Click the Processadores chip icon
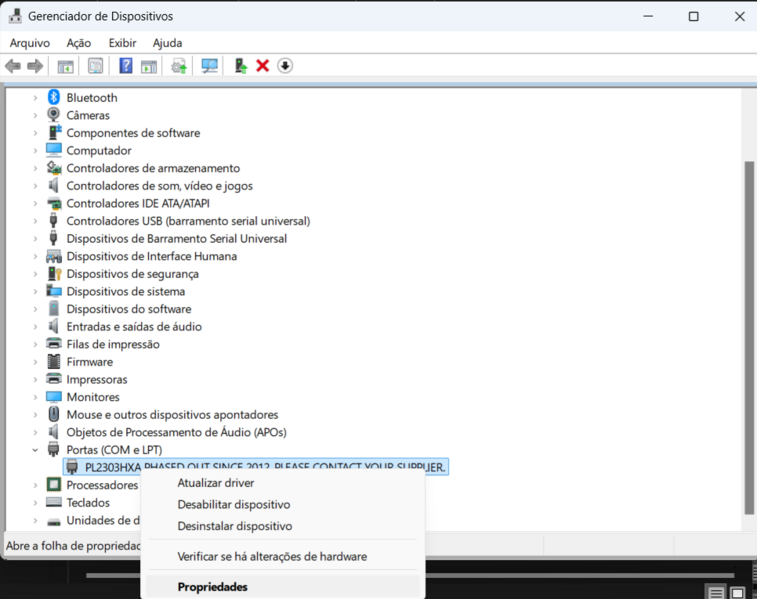The image size is (757, 599). 54,484
